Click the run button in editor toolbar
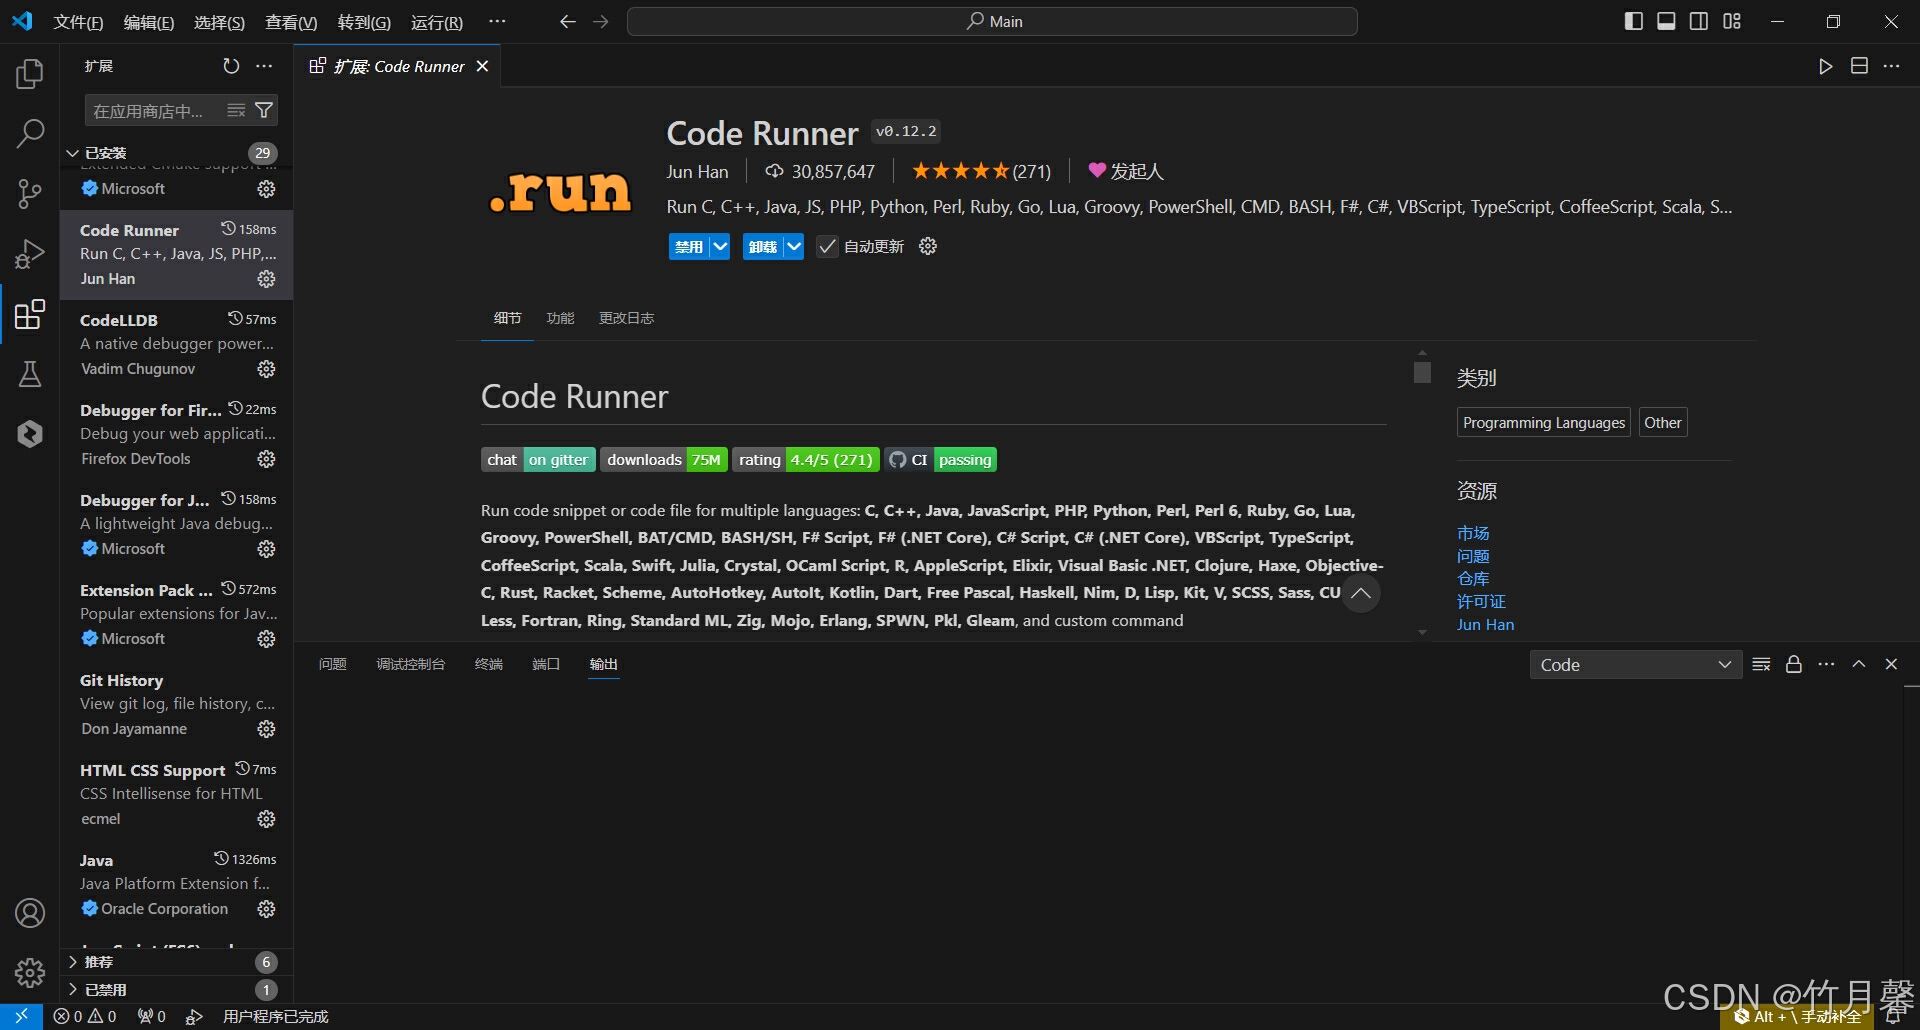The width and height of the screenshot is (1920, 1030). [x=1826, y=66]
